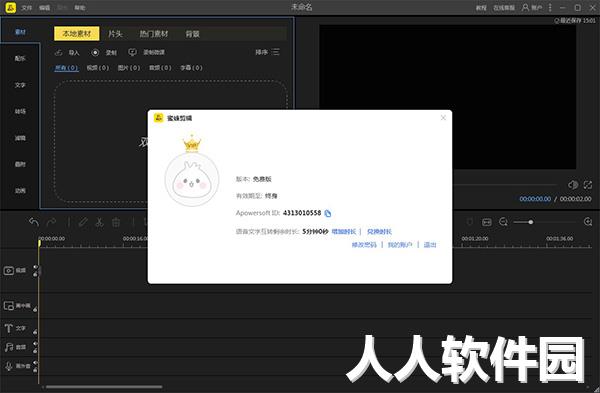Adjust the timeline zoom slider handle
The image size is (600, 393).
[x=530, y=222]
